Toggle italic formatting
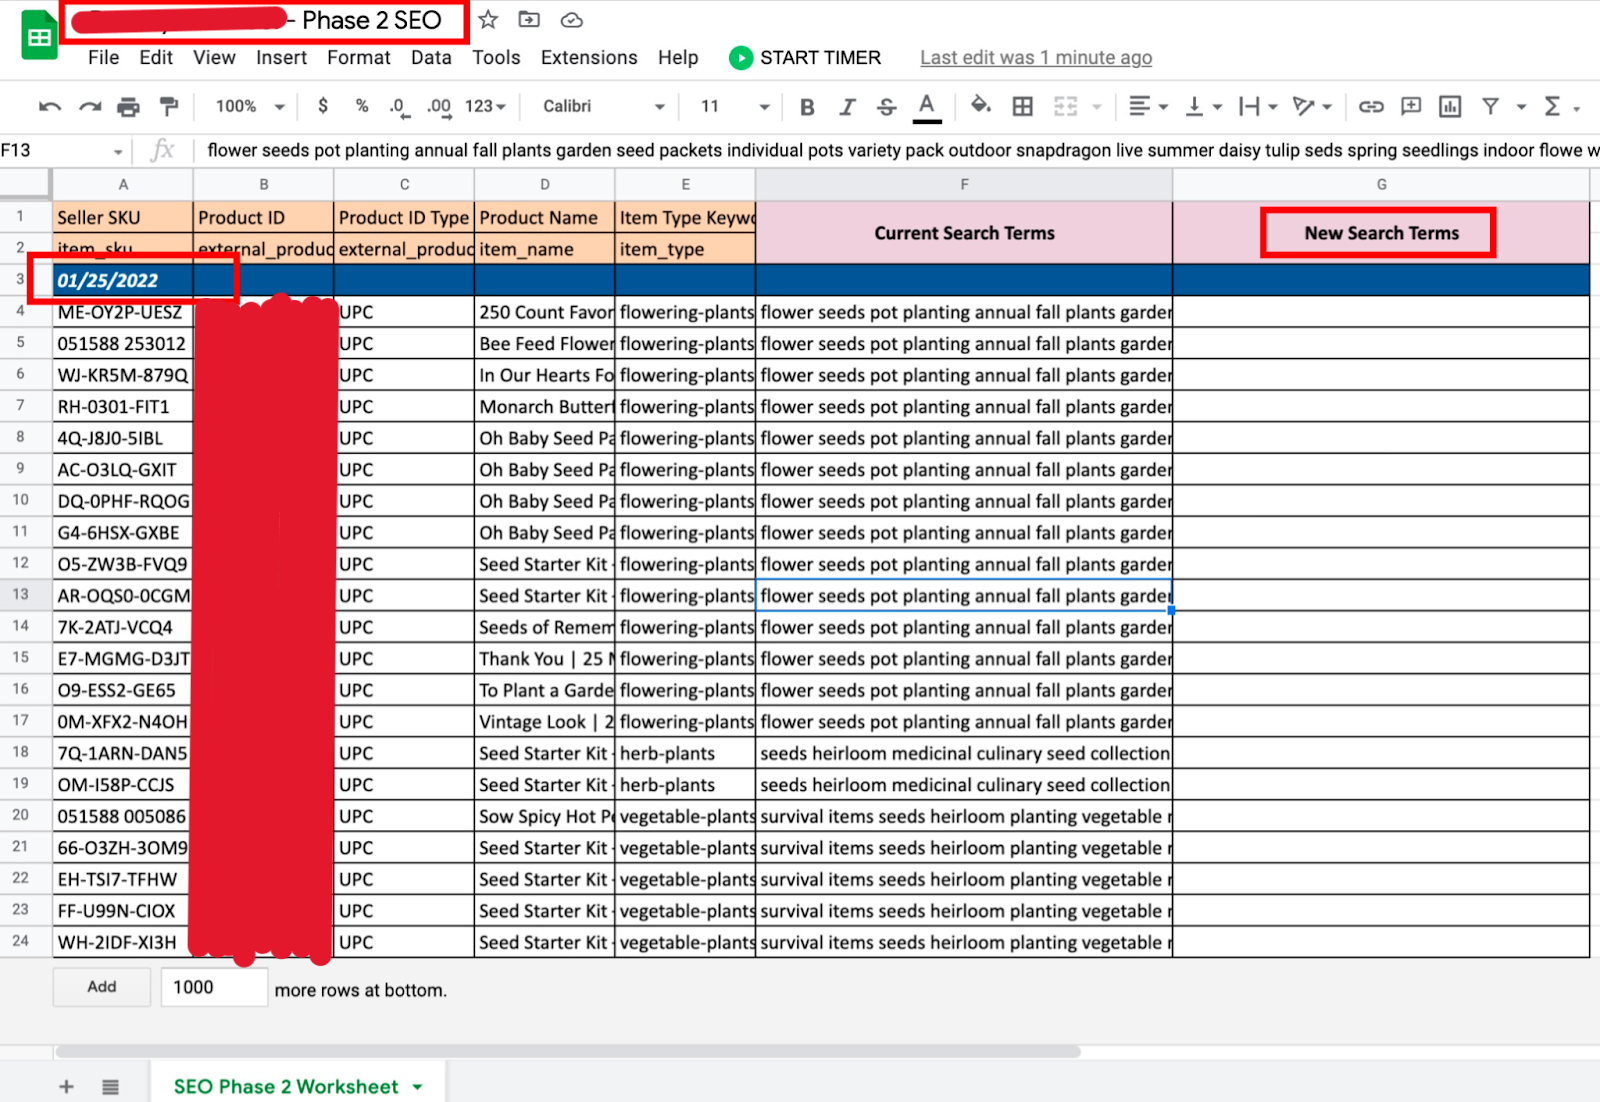The height and width of the screenshot is (1102, 1600). click(847, 107)
